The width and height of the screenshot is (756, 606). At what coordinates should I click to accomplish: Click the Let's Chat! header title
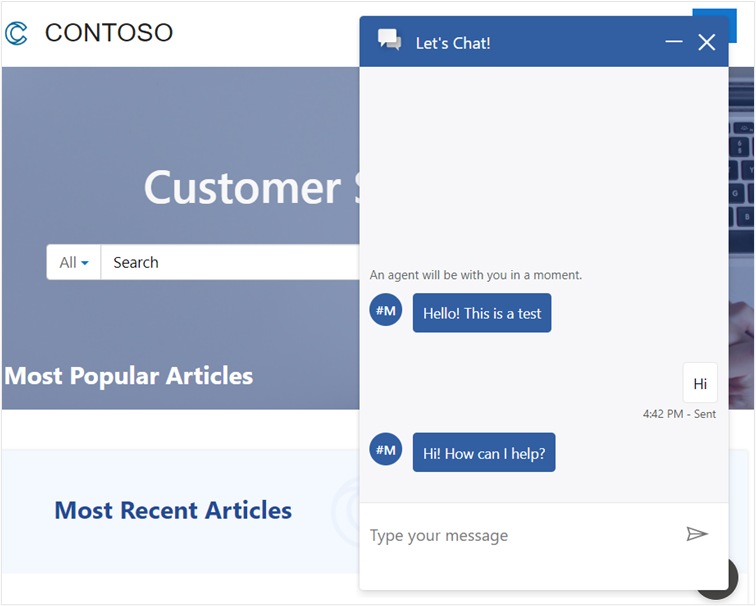click(453, 43)
